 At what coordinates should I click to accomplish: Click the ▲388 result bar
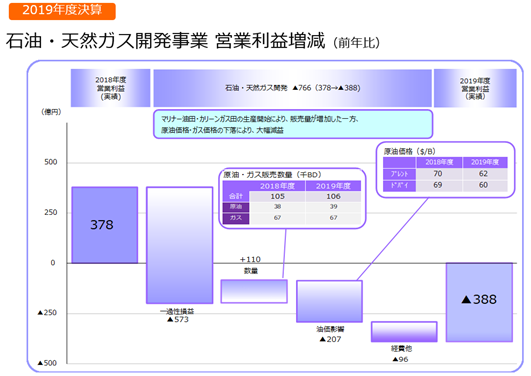pos(479,302)
